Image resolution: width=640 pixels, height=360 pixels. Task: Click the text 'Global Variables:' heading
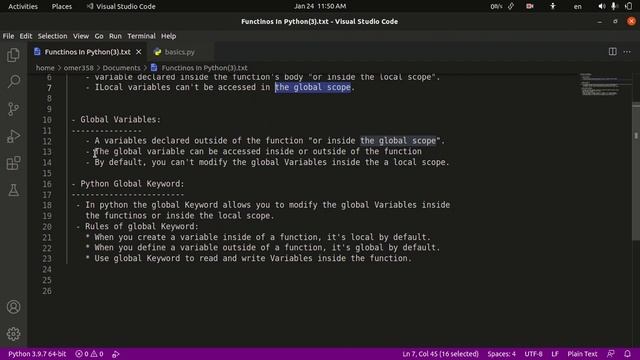(x=120, y=120)
